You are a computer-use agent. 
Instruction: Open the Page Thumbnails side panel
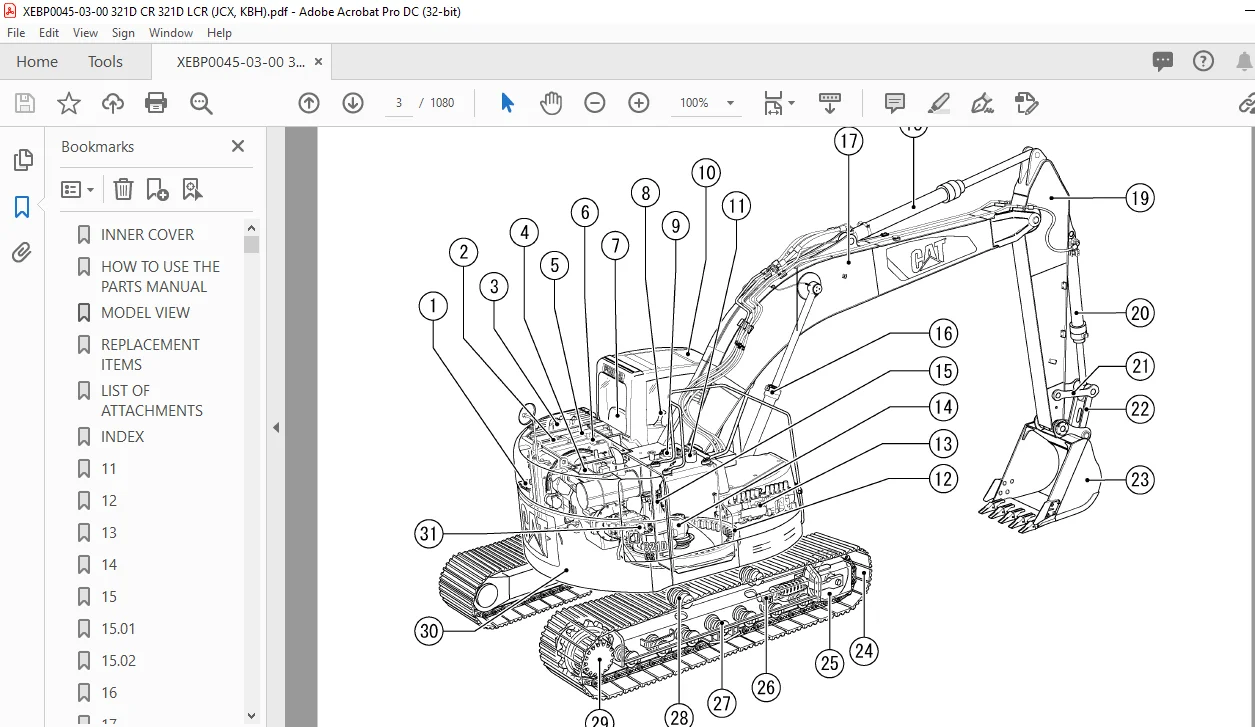tap(22, 160)
